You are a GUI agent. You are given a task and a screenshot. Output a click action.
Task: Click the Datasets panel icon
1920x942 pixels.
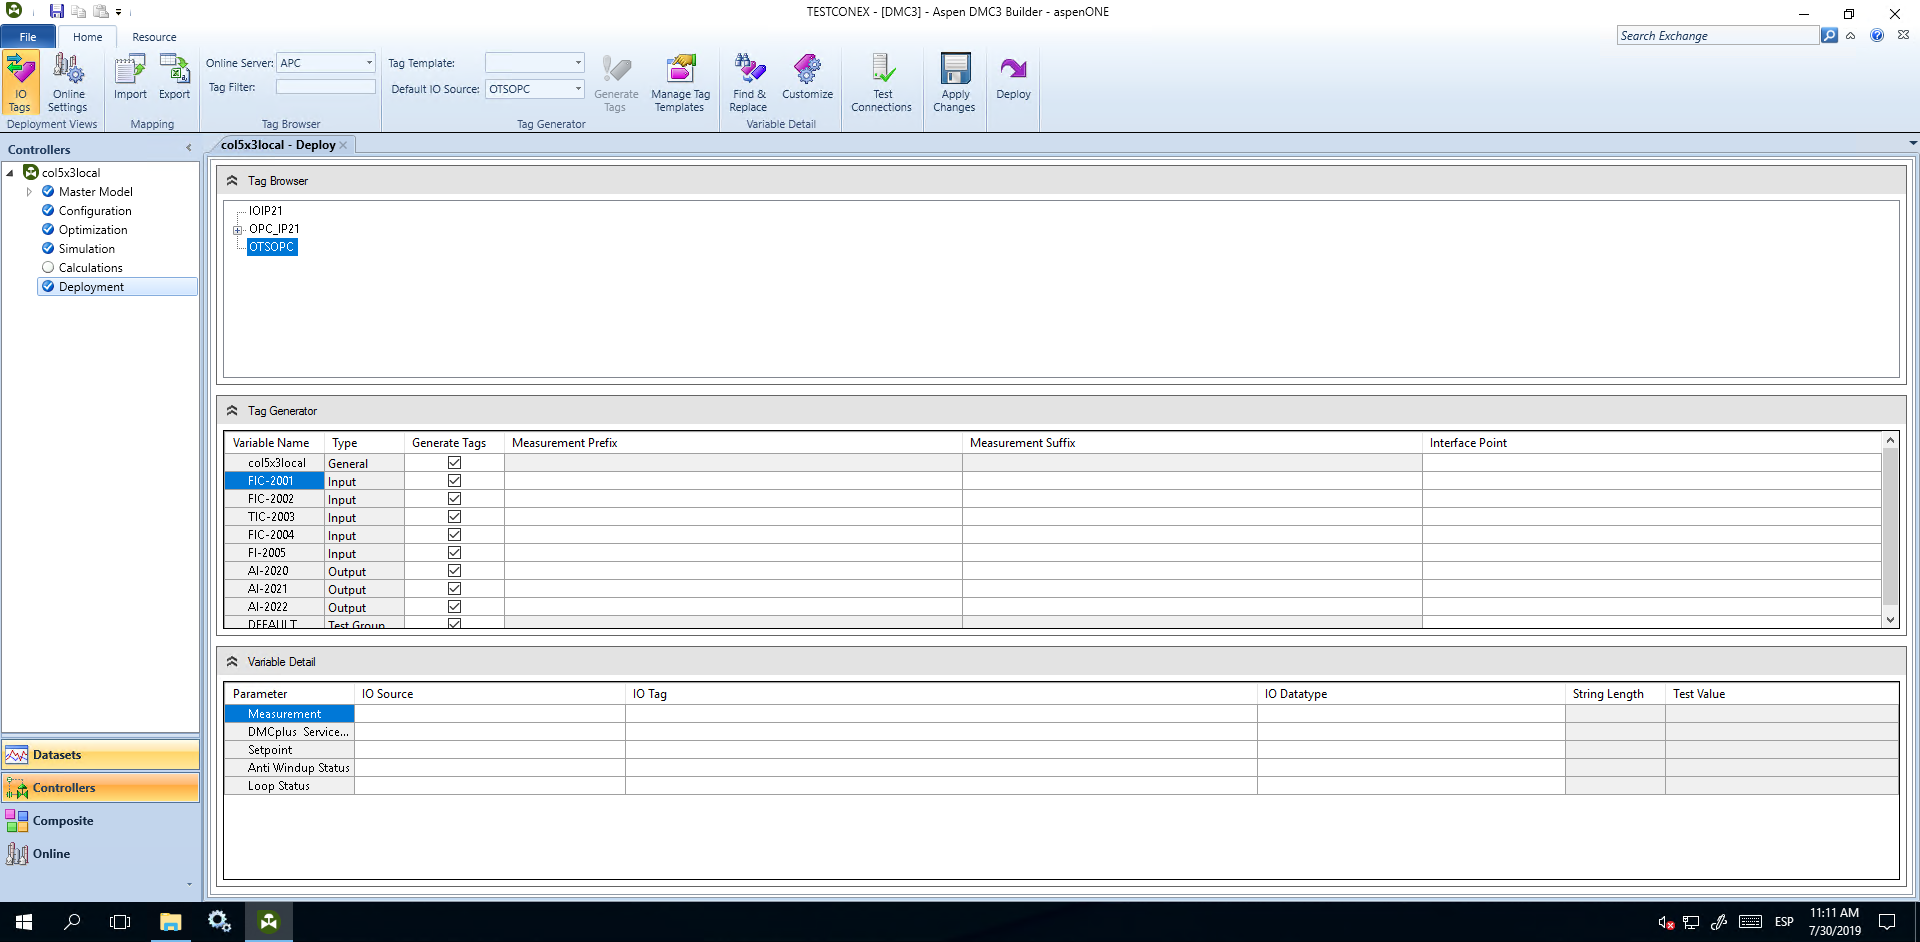17,755
